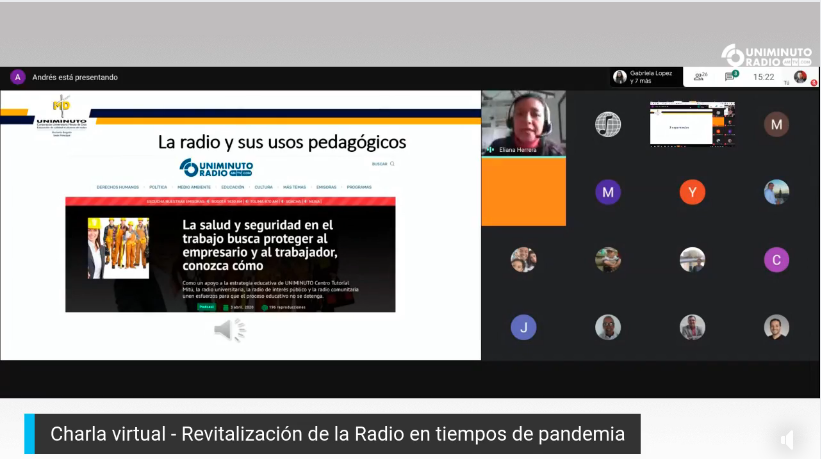Image resolution: width=823 pixels, height=459 pixels.
Task: Click the article date with calendar icon
Action: point(239,307)
